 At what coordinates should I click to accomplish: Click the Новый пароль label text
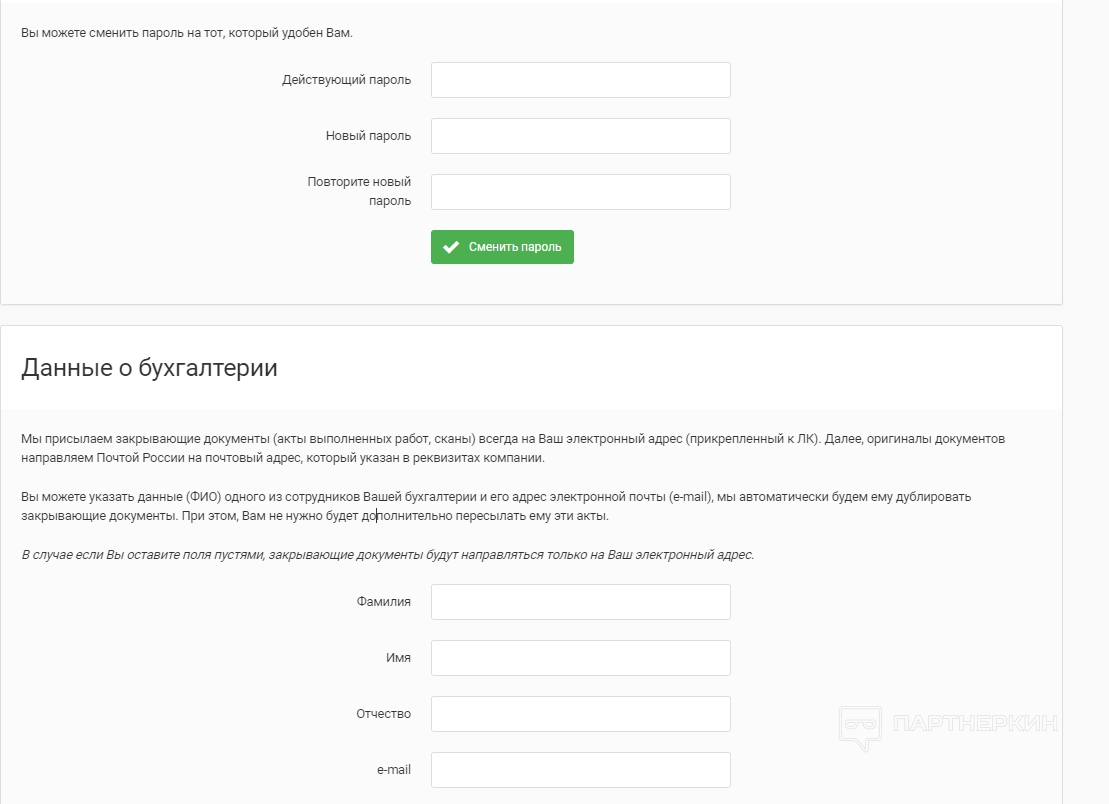[368, 136]
